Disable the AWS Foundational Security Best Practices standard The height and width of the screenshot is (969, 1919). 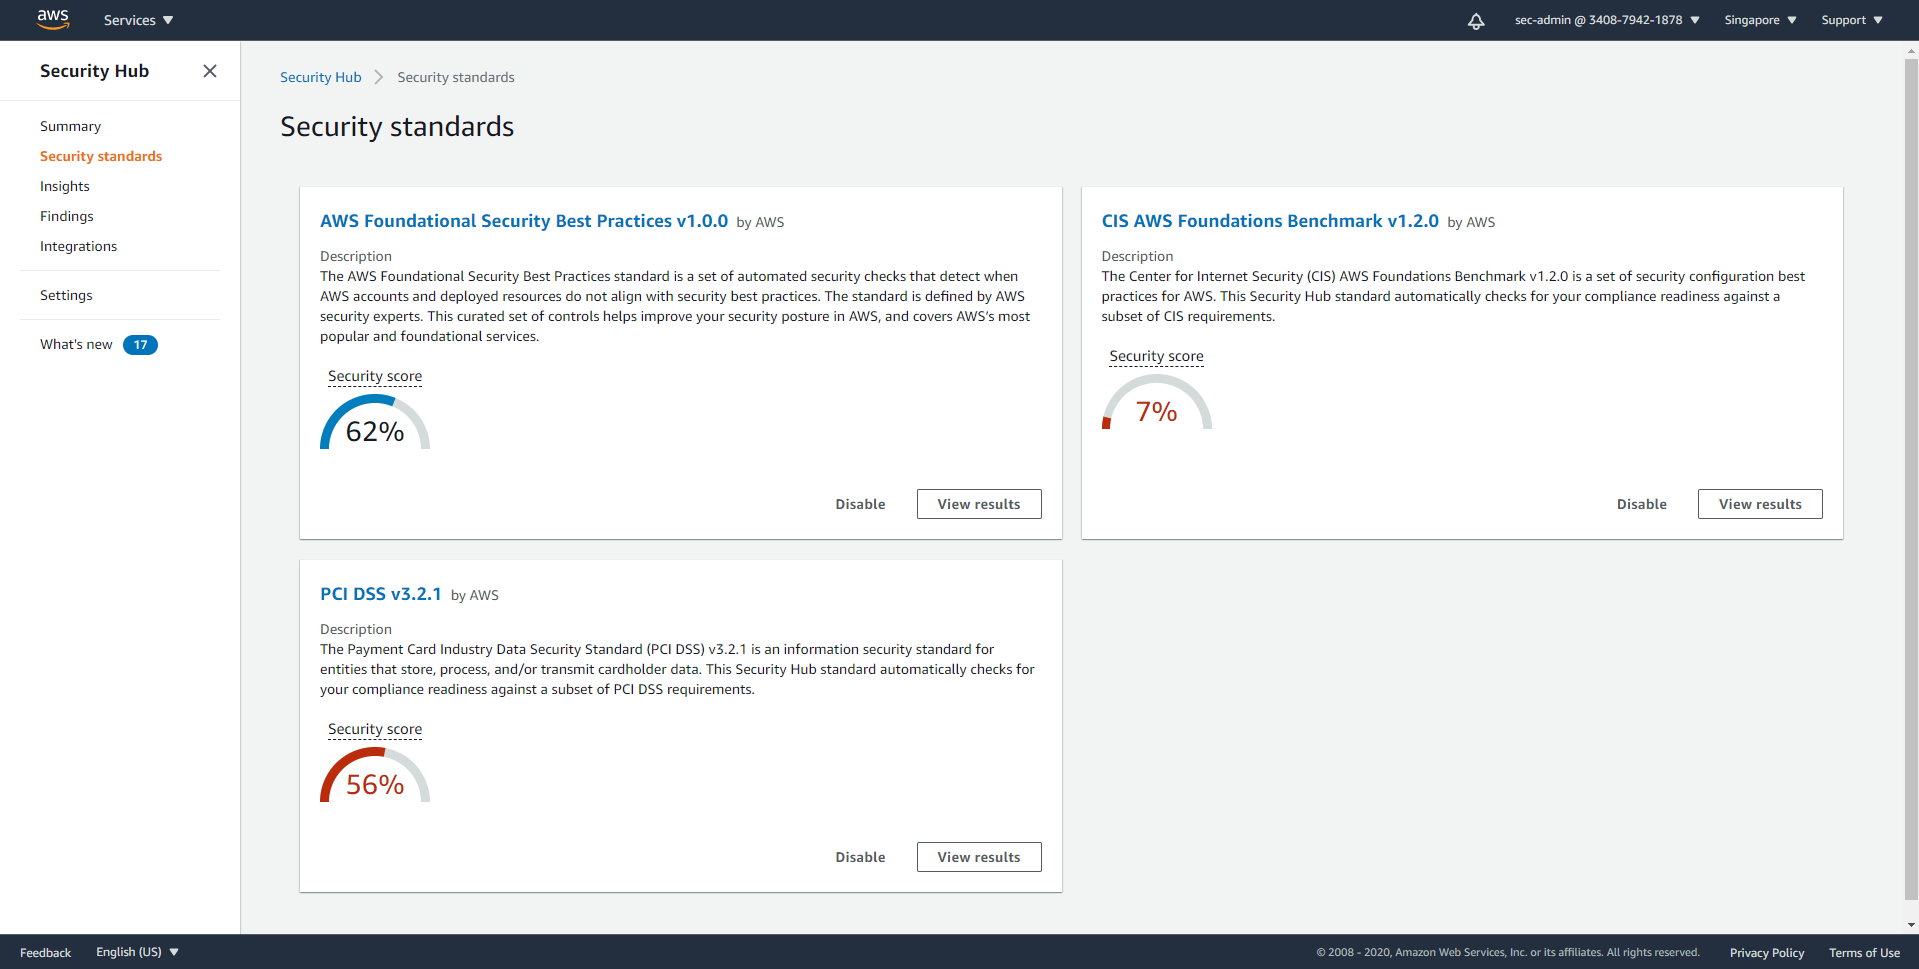[x=861, y=504]
